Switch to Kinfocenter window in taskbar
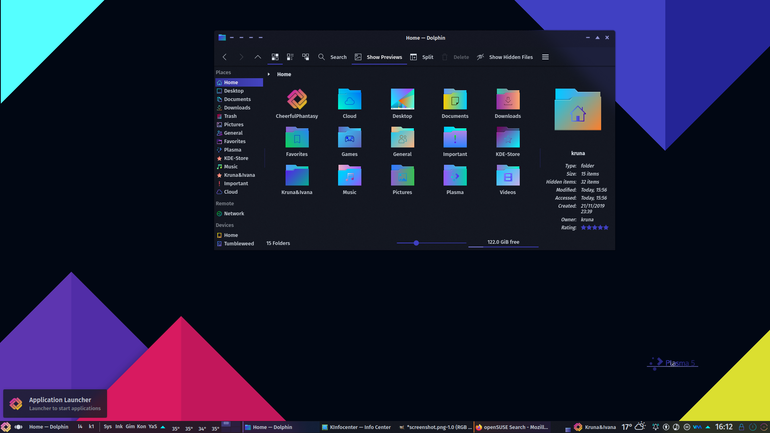Image resolution: width=770 pixels, height=433 pixels. (x=357, y=427)
